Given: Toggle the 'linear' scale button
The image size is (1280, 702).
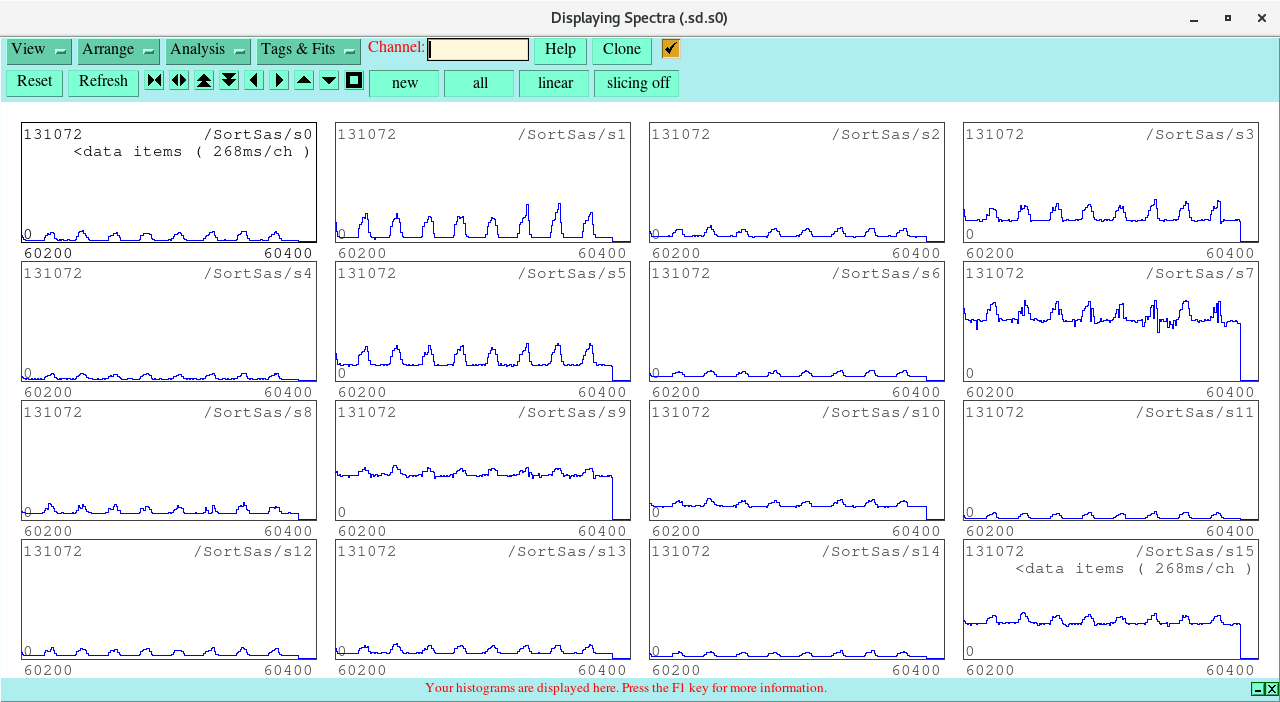Looking at the screenshot, I should pyautogui.click(x=554, y=83).
